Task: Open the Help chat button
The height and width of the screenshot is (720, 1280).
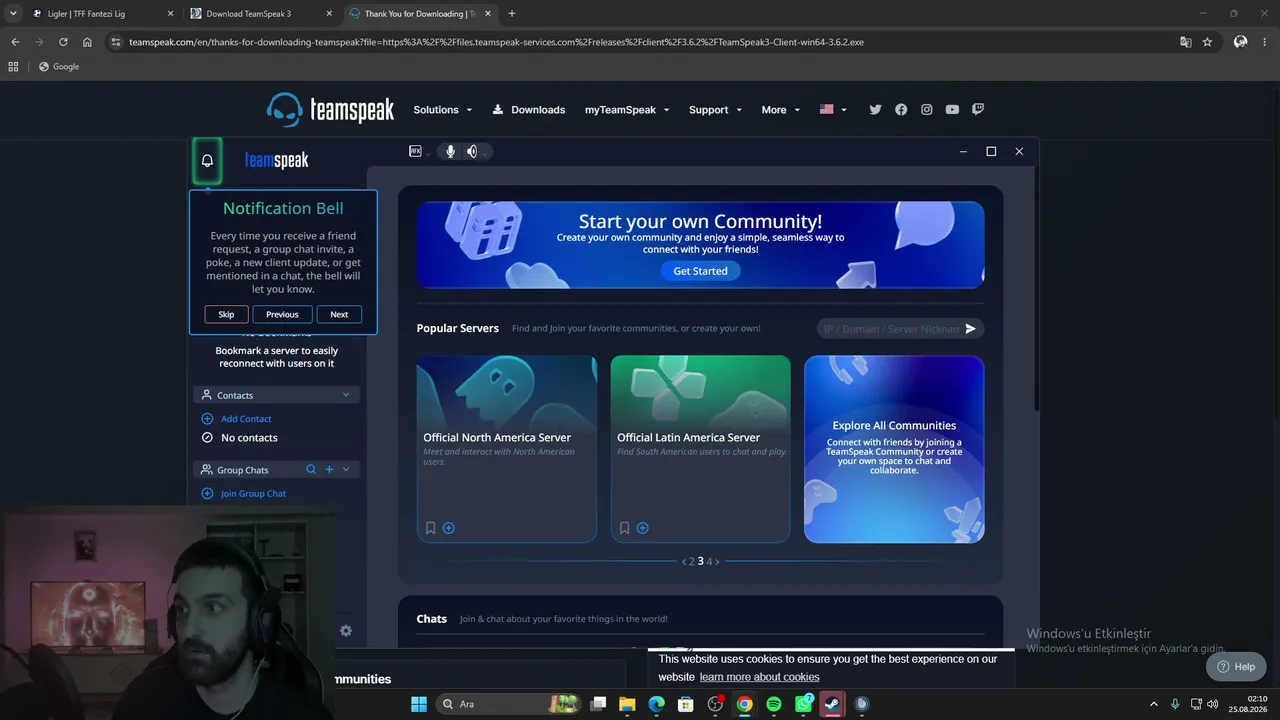Action: click(1236, 667)
